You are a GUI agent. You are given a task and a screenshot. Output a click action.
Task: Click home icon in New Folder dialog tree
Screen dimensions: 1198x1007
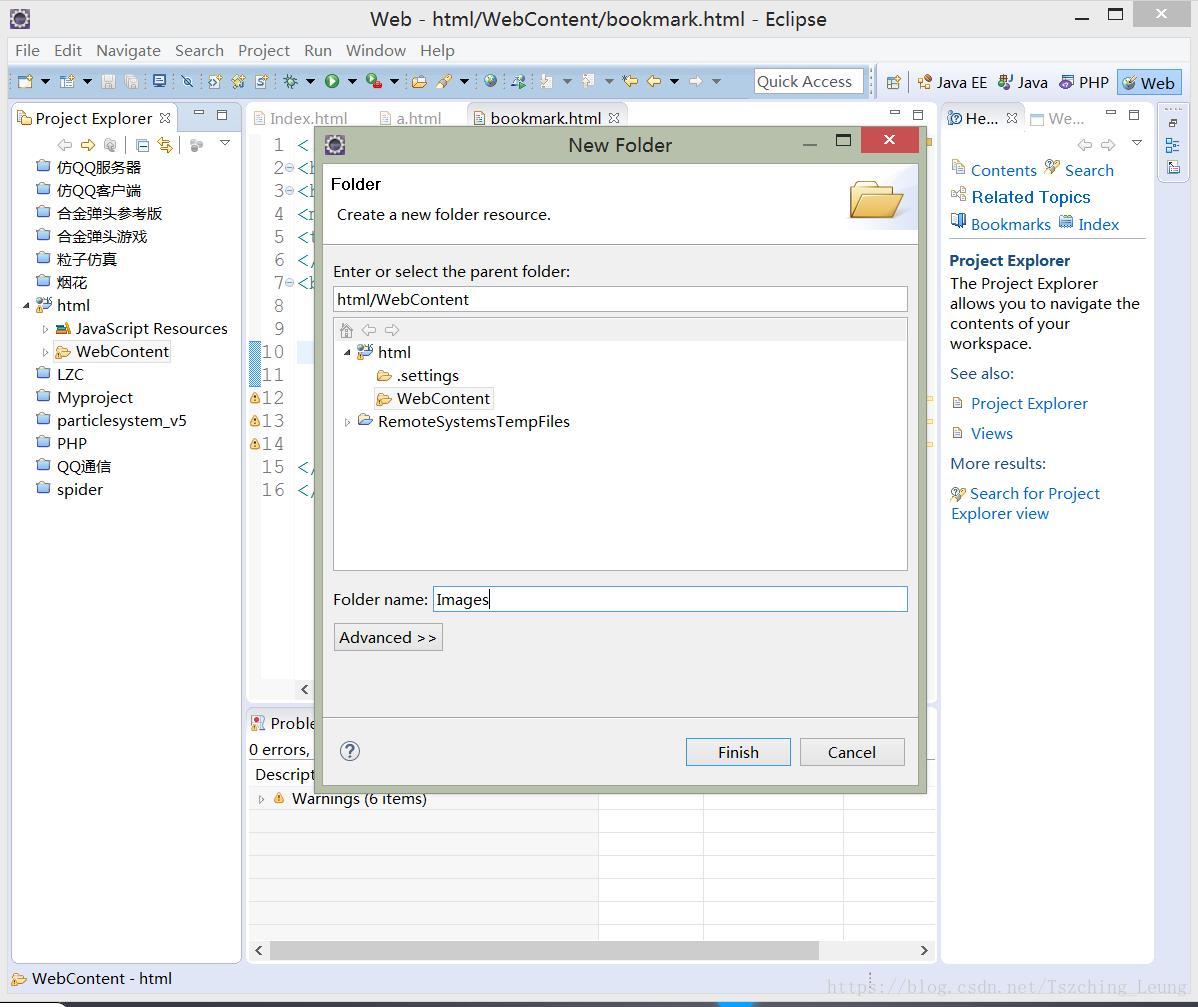(x=346, y=330)
